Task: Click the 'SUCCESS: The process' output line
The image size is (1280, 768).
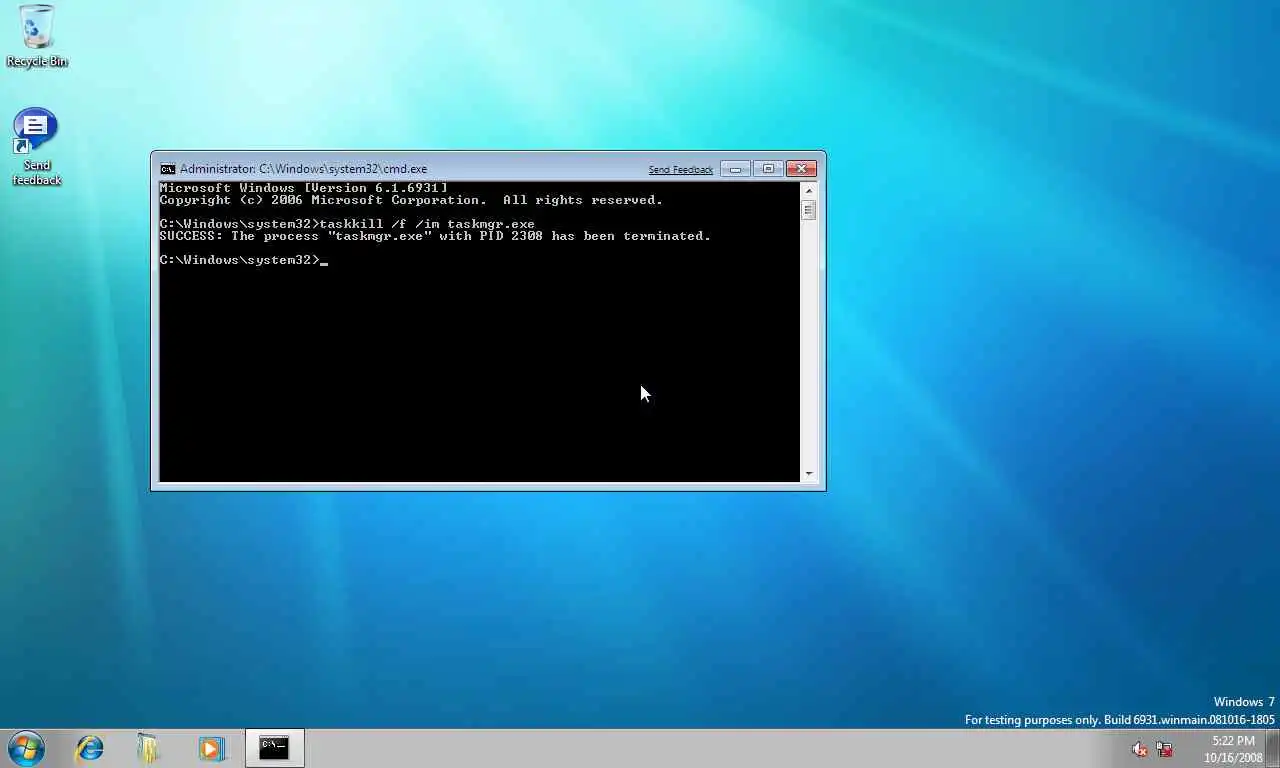Action: tap(435, 236)
